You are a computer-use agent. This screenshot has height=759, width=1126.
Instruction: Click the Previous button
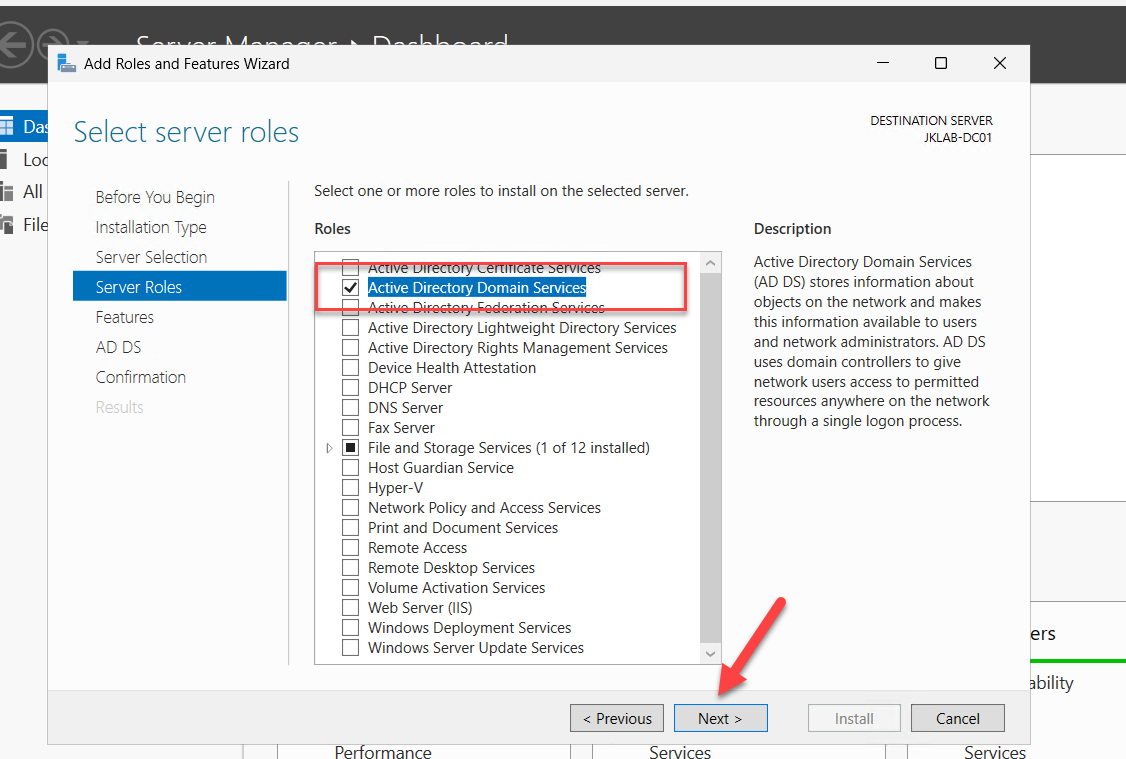(617, 718)
